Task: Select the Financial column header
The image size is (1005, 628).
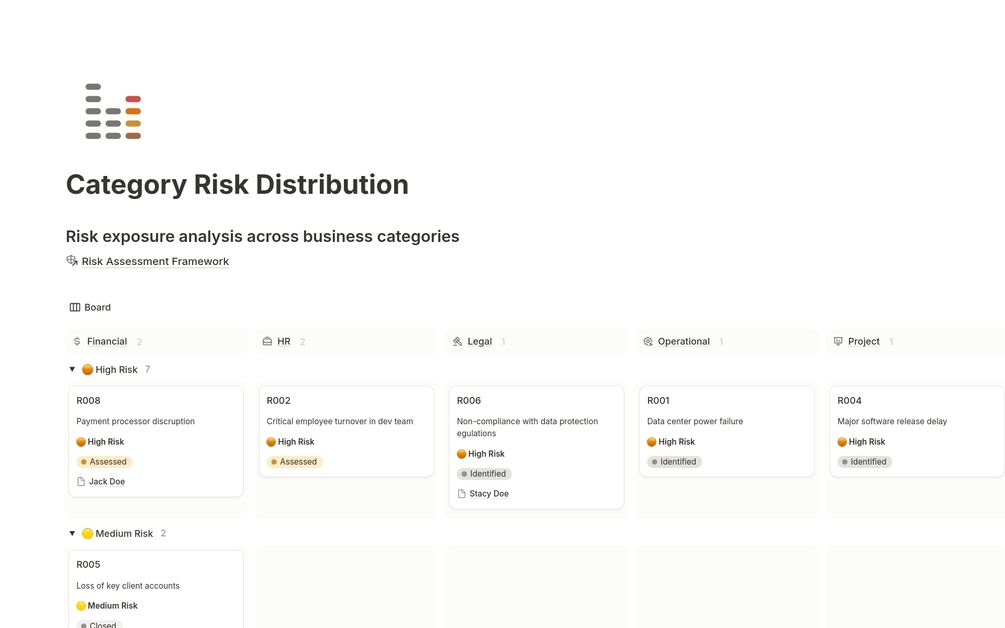Action: (106, 341)
